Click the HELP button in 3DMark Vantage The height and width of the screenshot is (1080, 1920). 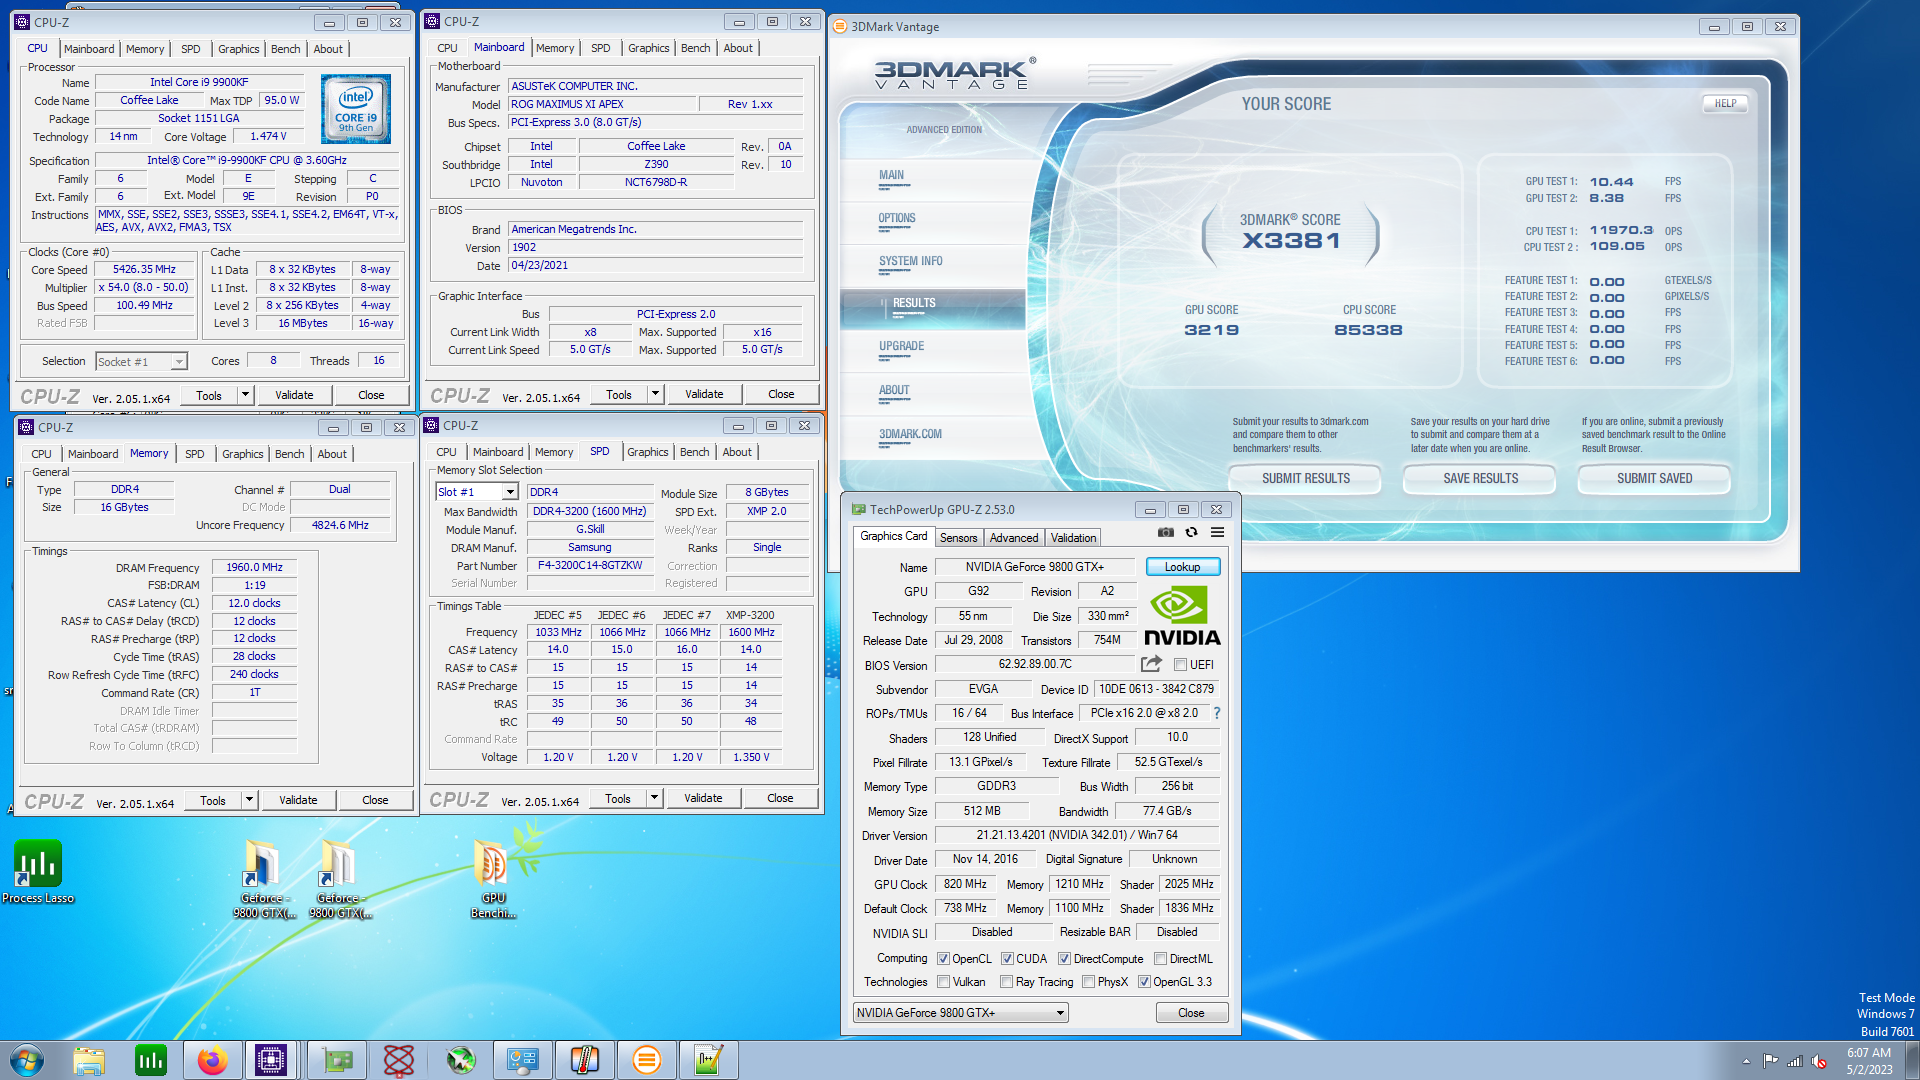(1725, 104)
